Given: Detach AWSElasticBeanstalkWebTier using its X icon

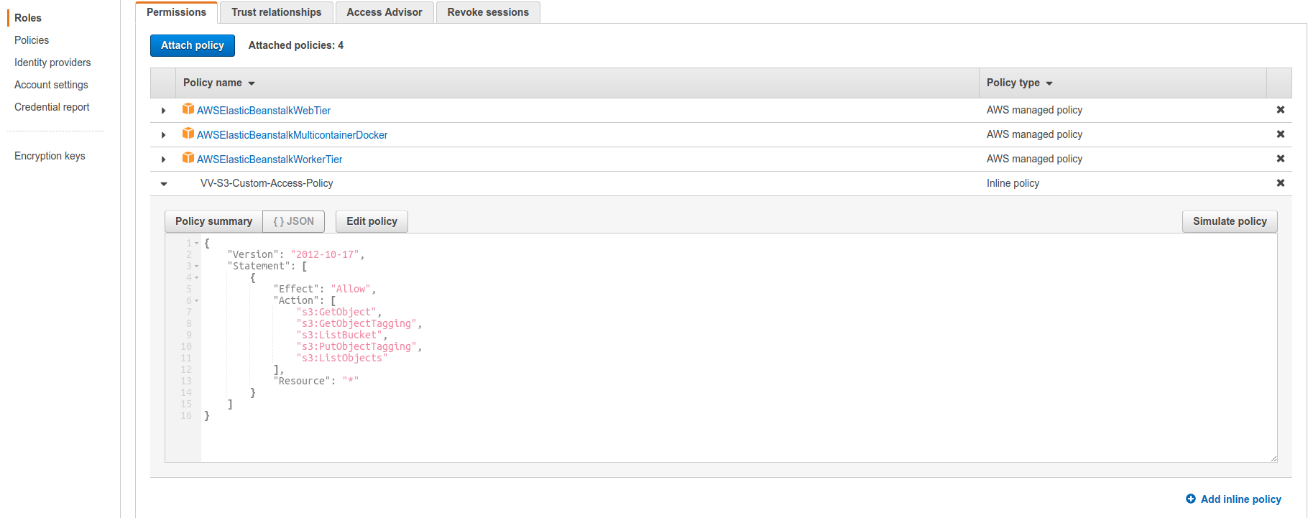Looking at the screenshot, I should pyautogui.click(x=1280, y=110).
